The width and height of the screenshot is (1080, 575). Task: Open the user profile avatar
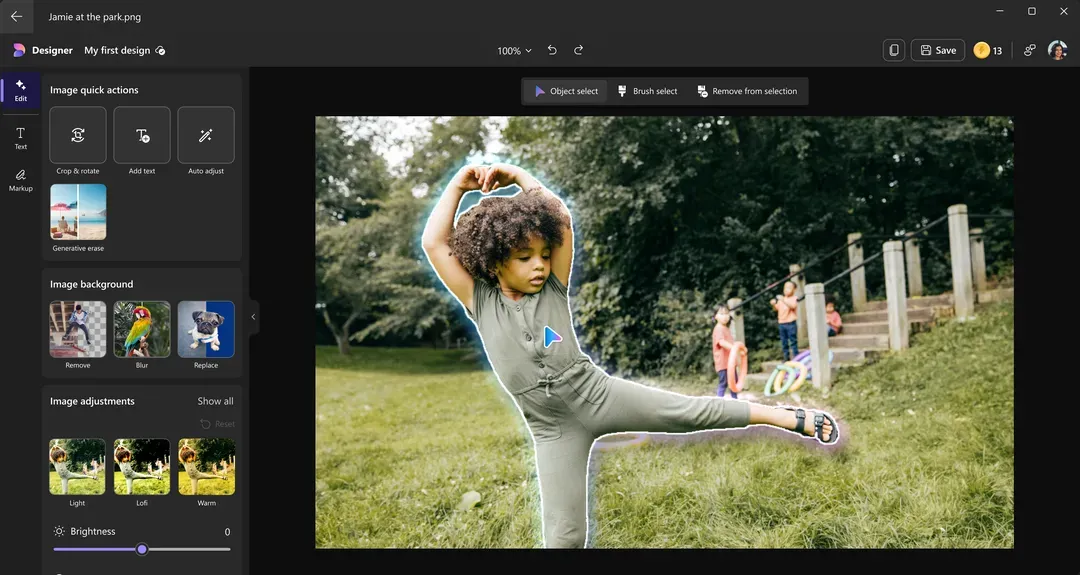(1057, 50)
